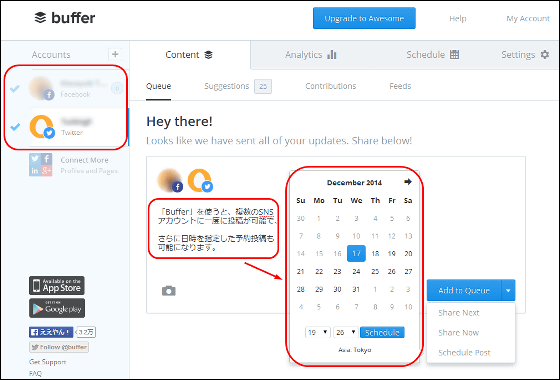The image size is (560, 380).
Task: Attach photo with camera icon
Action: point(169,291)
